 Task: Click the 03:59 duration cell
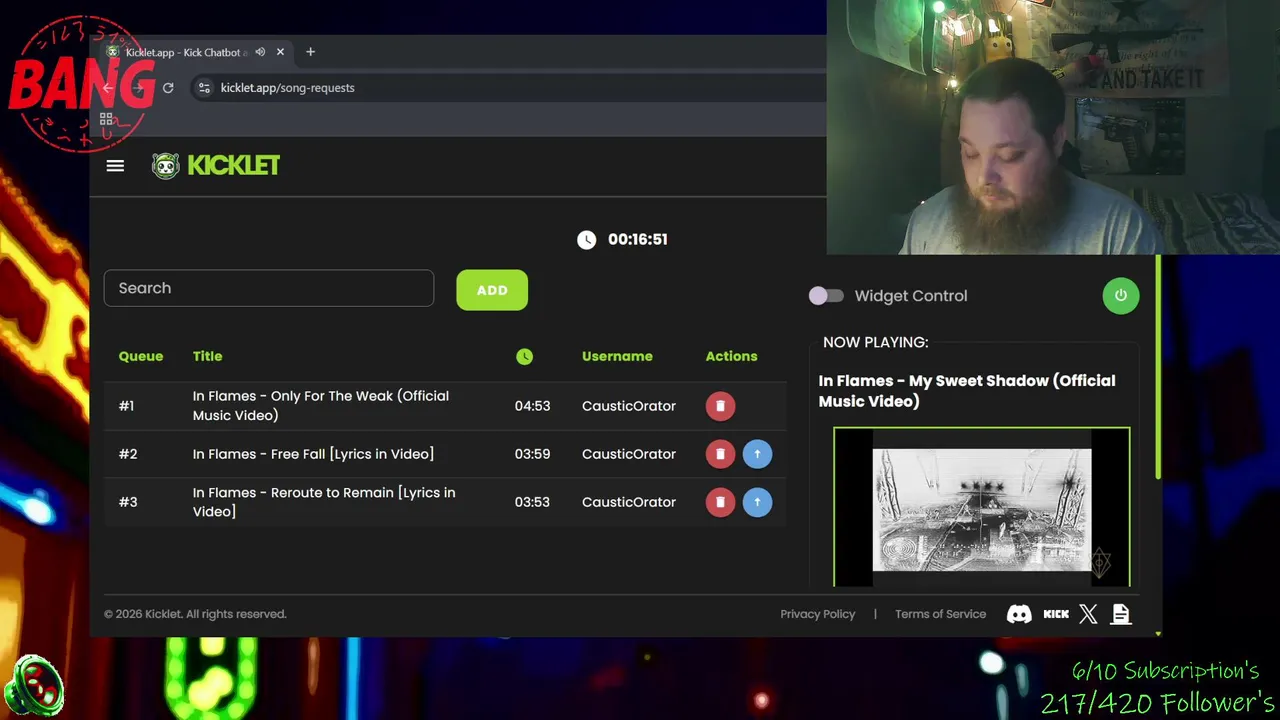pyautogui.click(x=532, y=454)
